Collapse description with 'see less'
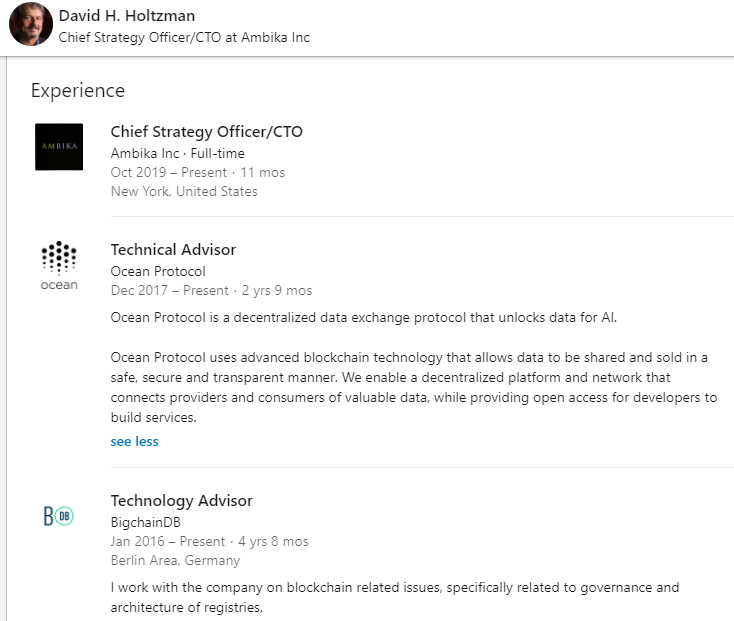Screen dimensions: 734x621 tap(134, 441)
